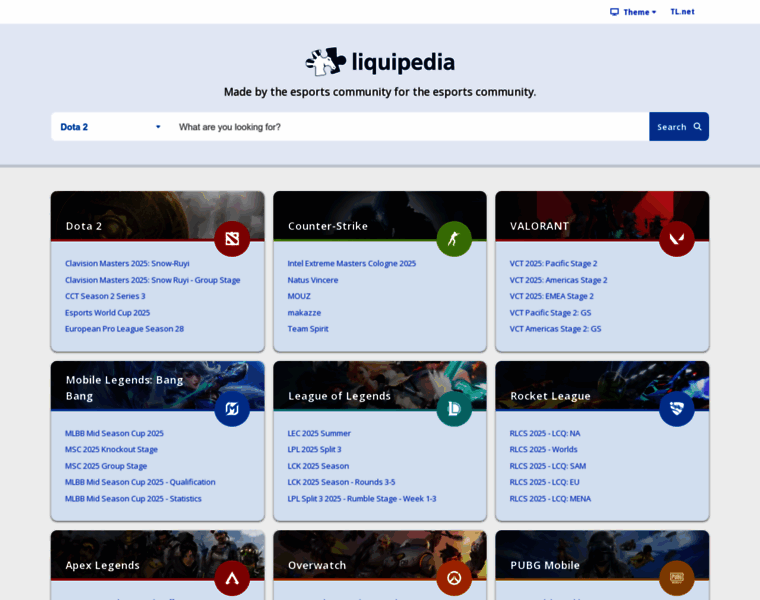
Task: Open MLBB Mid Season Cup 2025 - Statistics
Action: click(133, 499)
